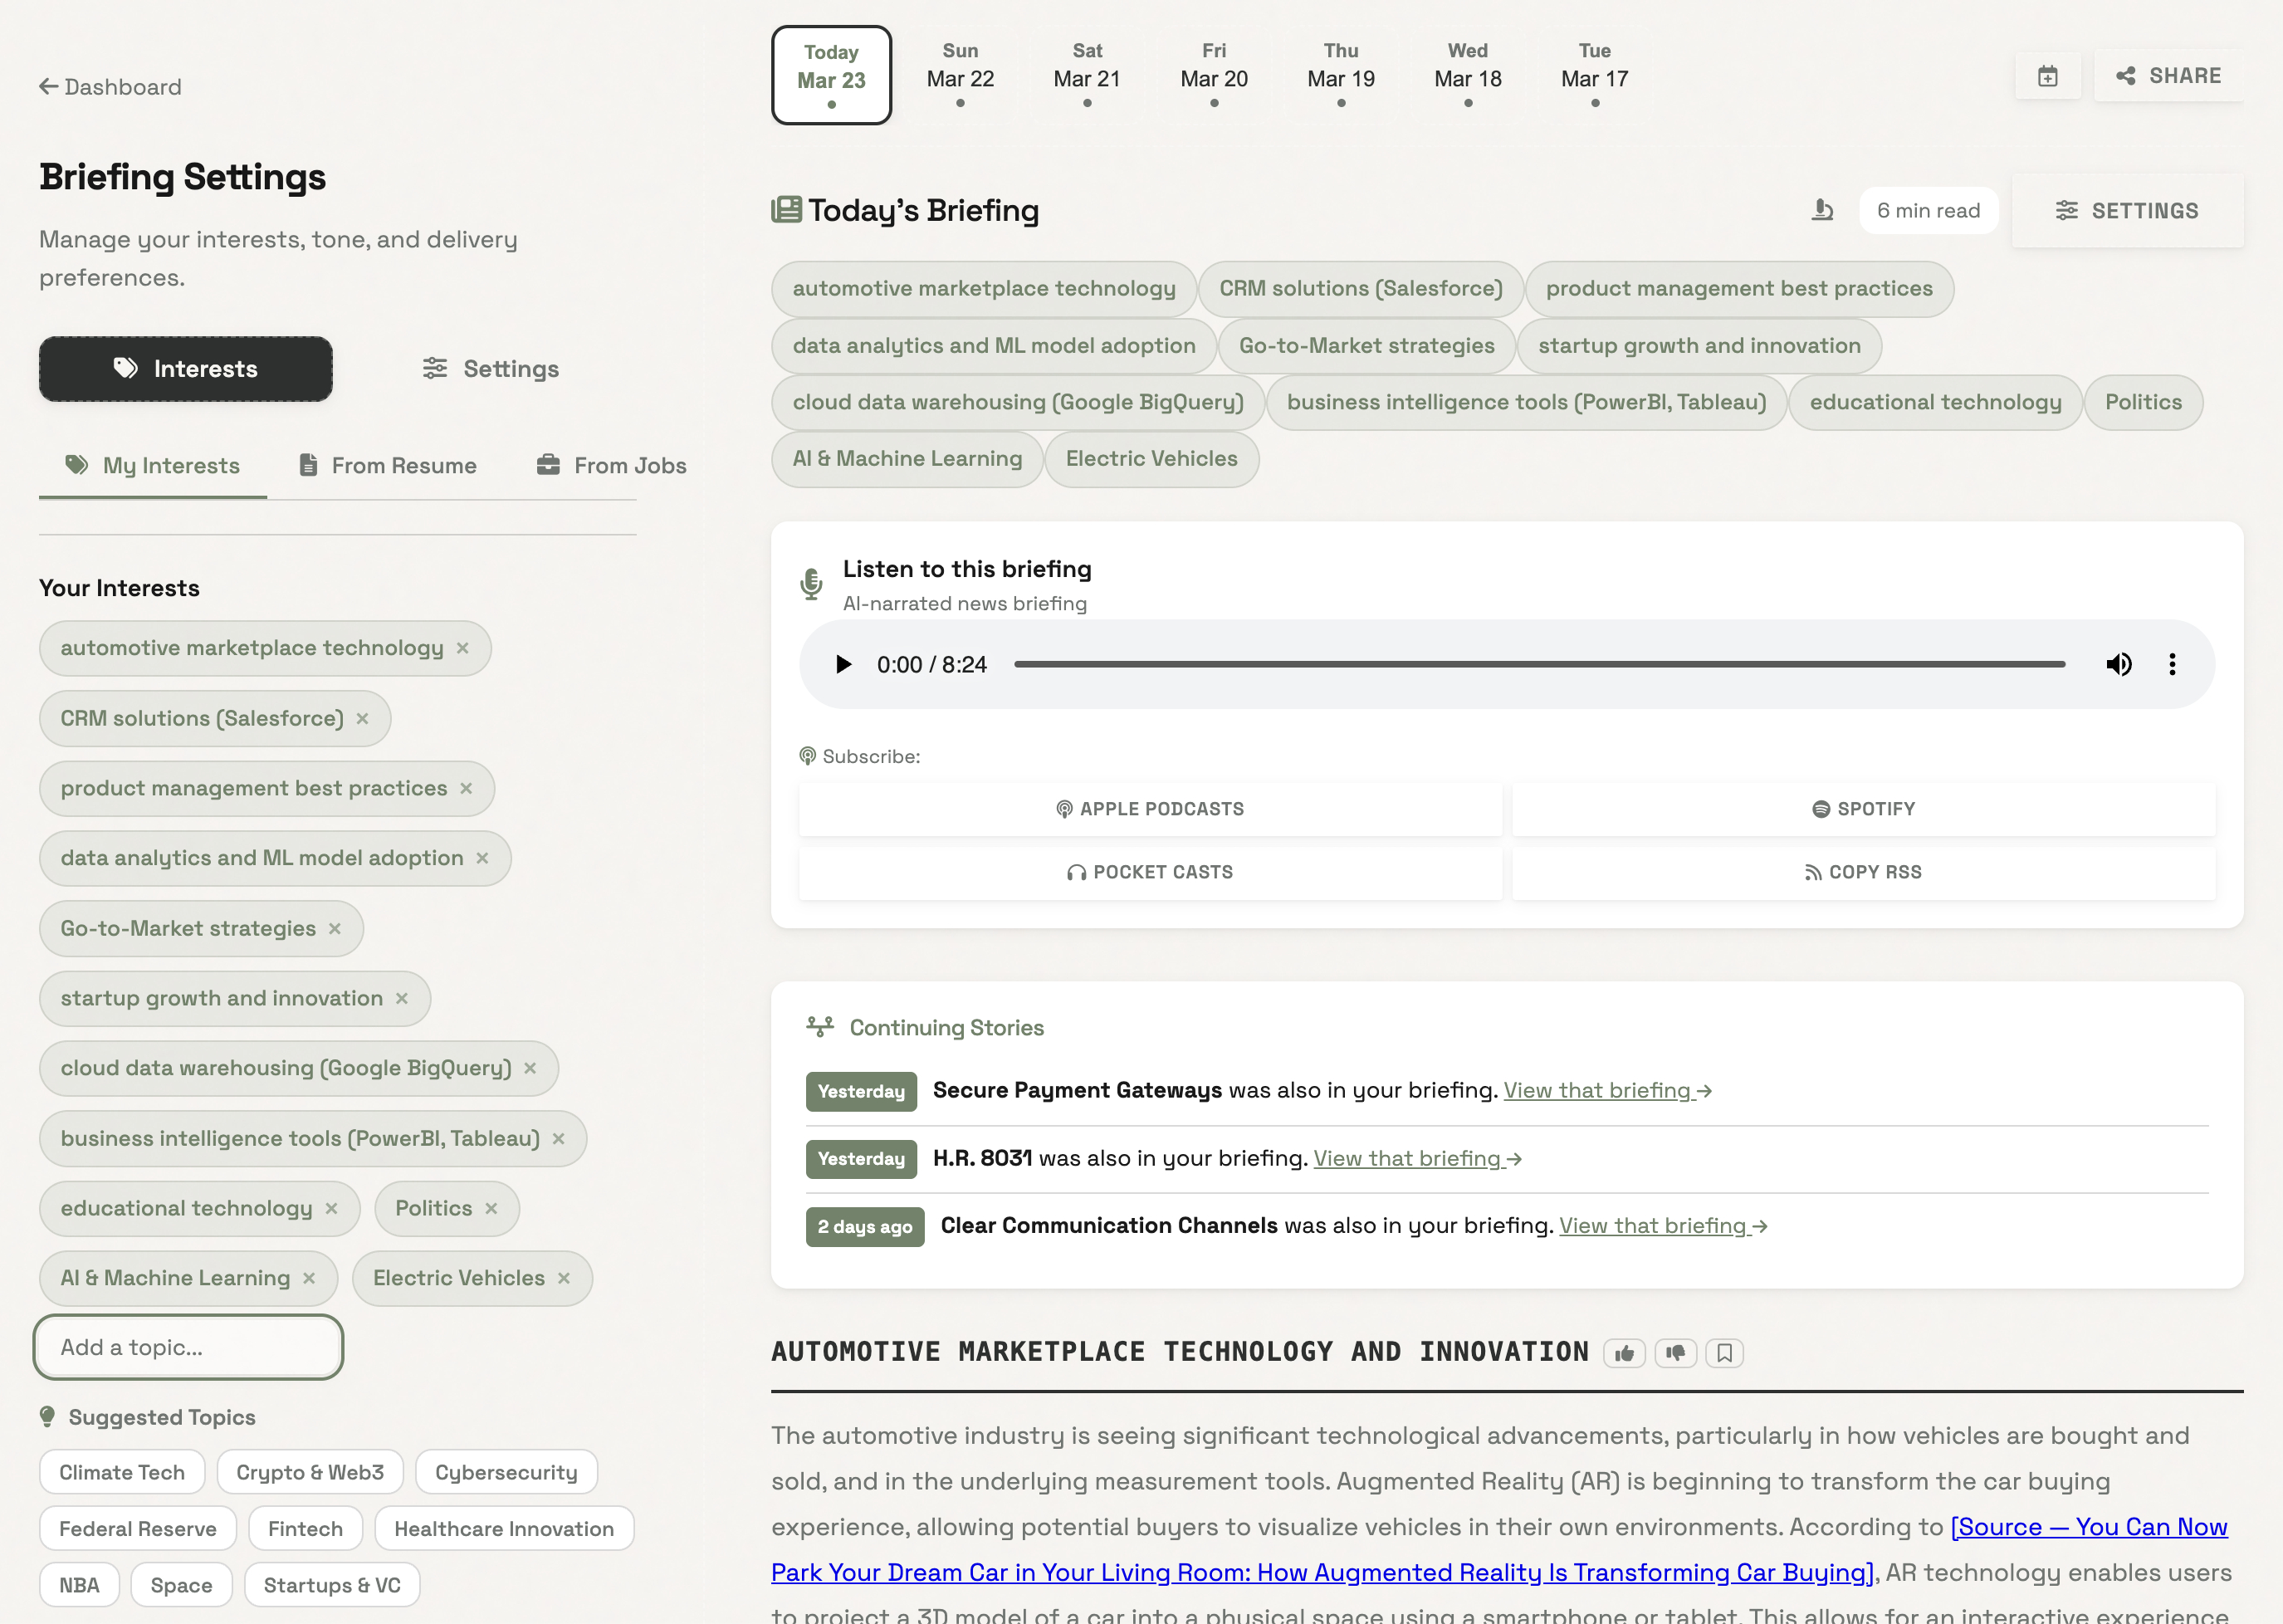Open the audio player's three-dot menu
Viewport: 2283px width, 1624px height.
tap(2172, 663)
